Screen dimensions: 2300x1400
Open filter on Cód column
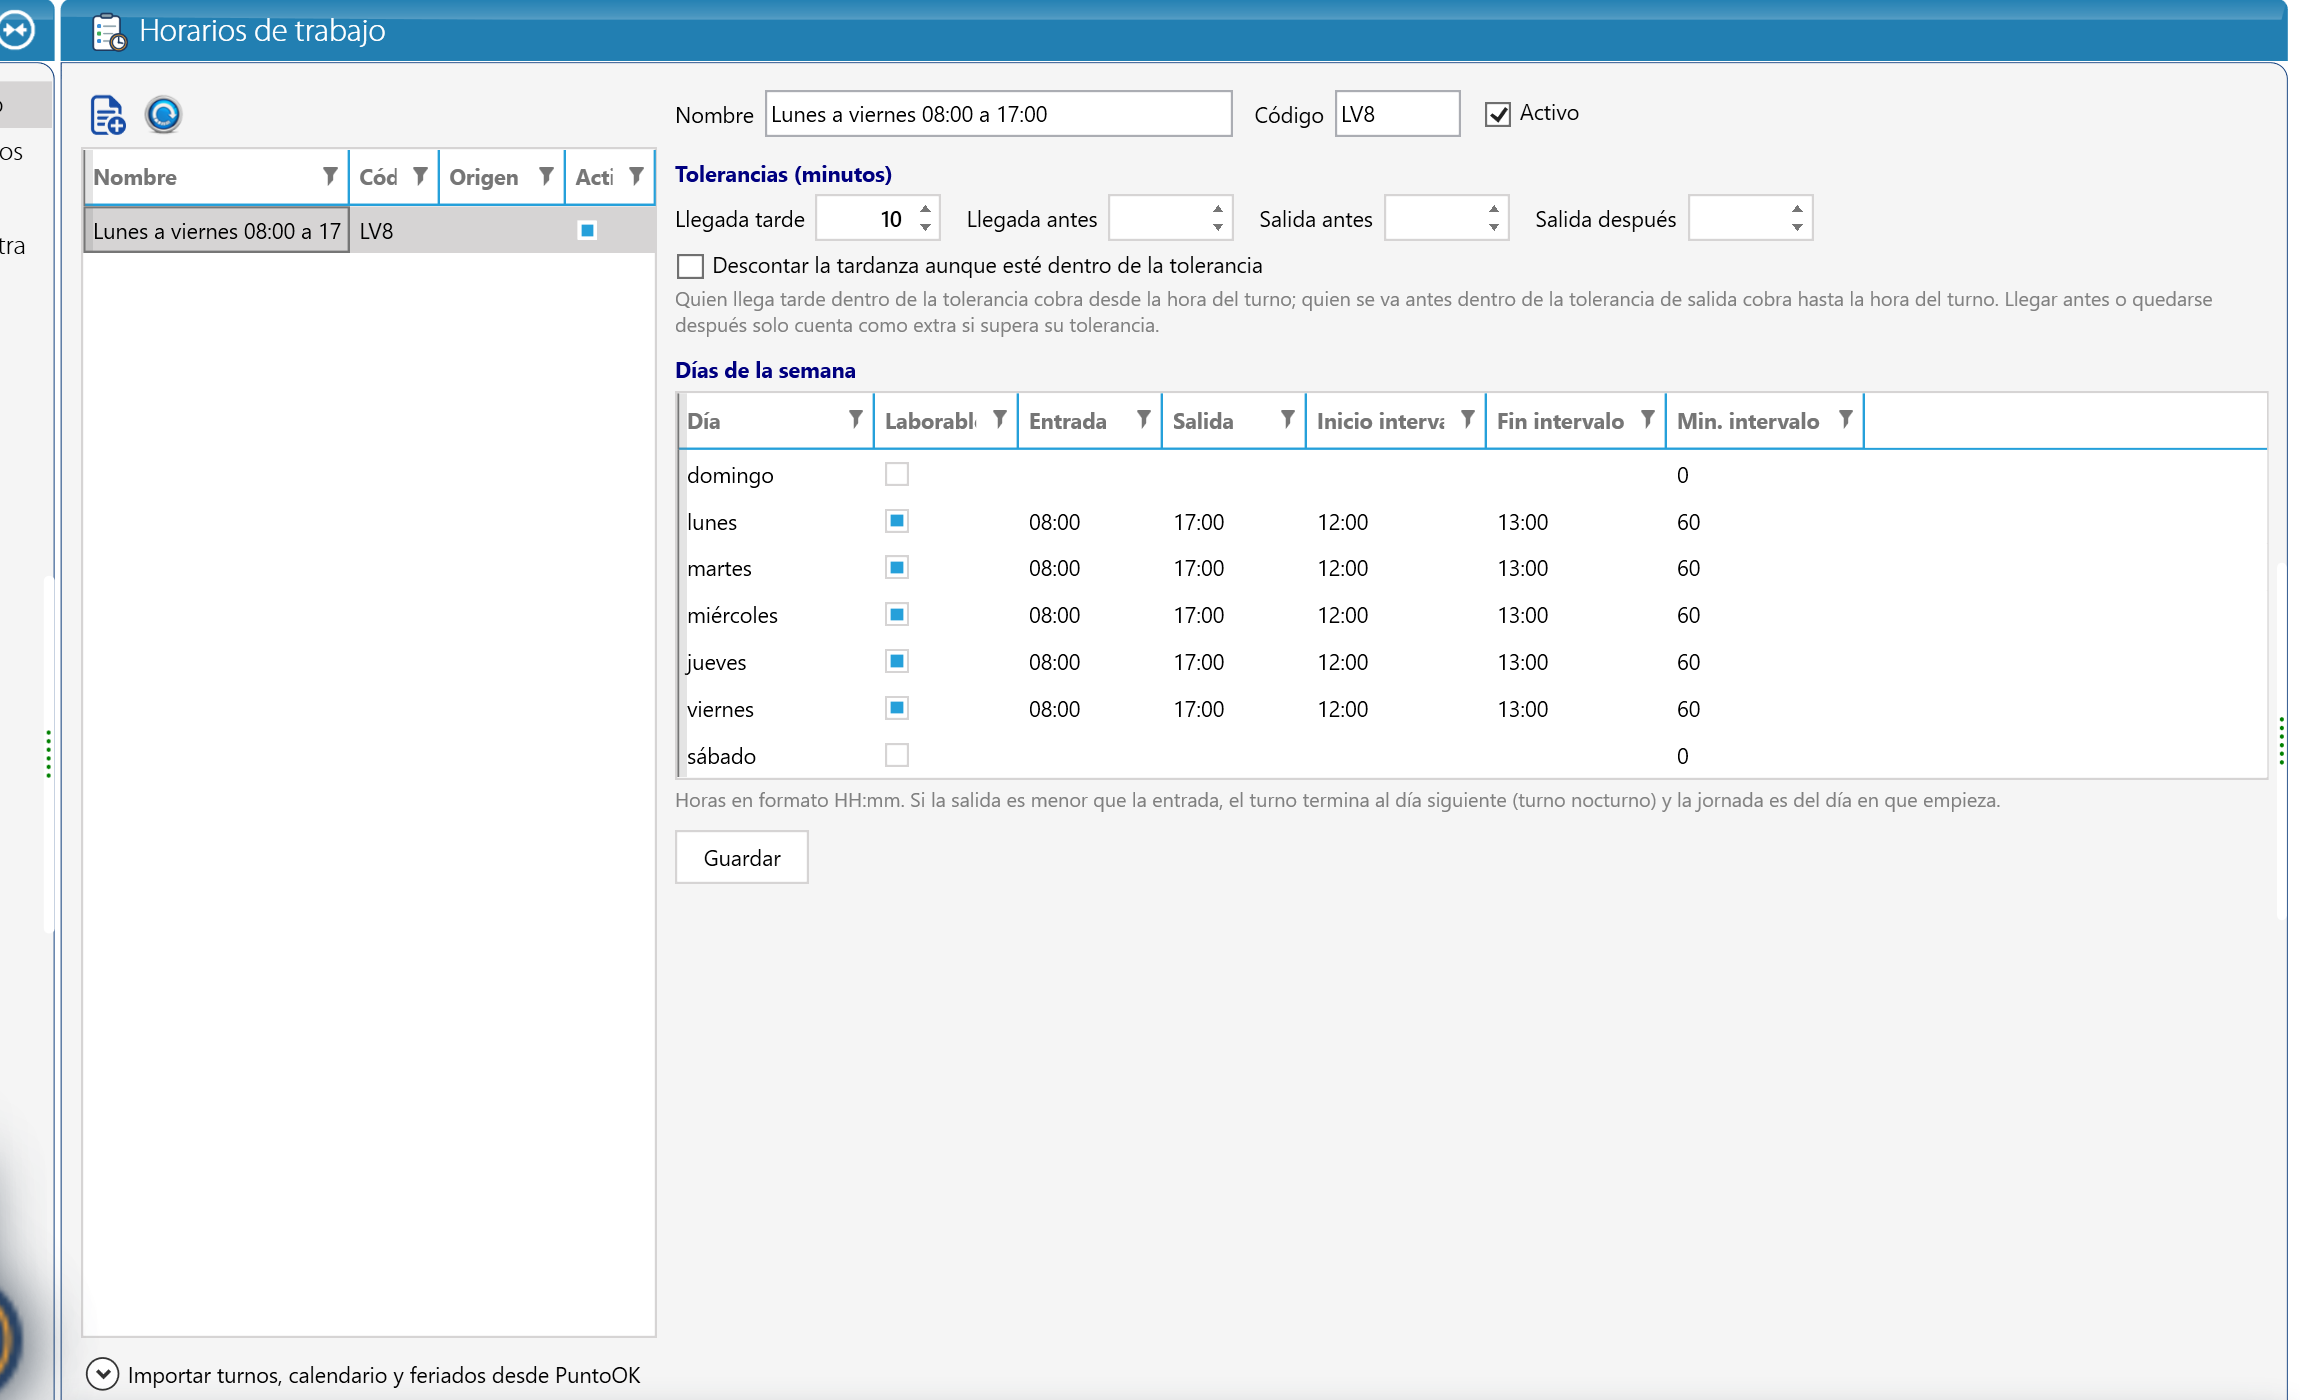[420, 176]
